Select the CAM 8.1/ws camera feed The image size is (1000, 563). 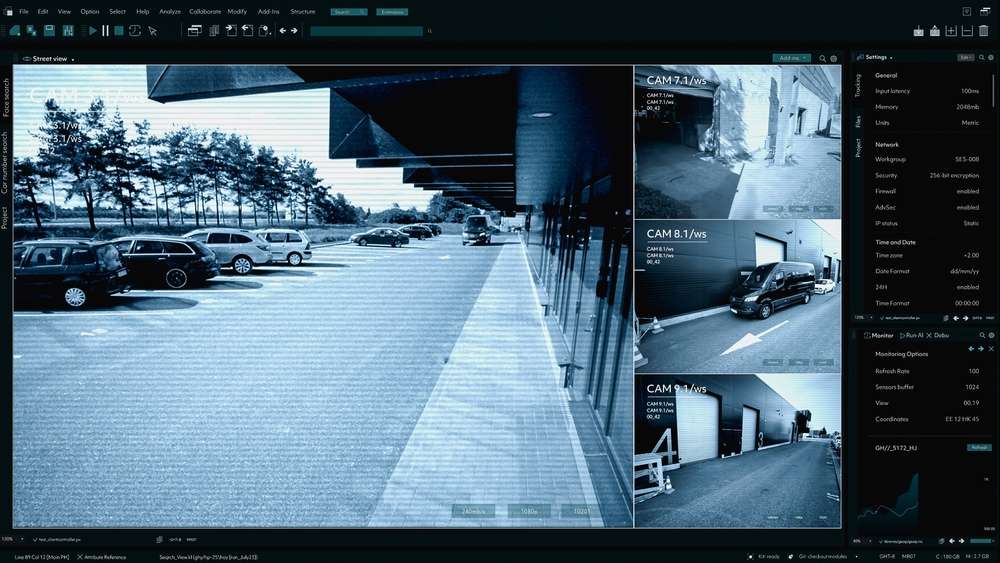(x=737, y=296)
